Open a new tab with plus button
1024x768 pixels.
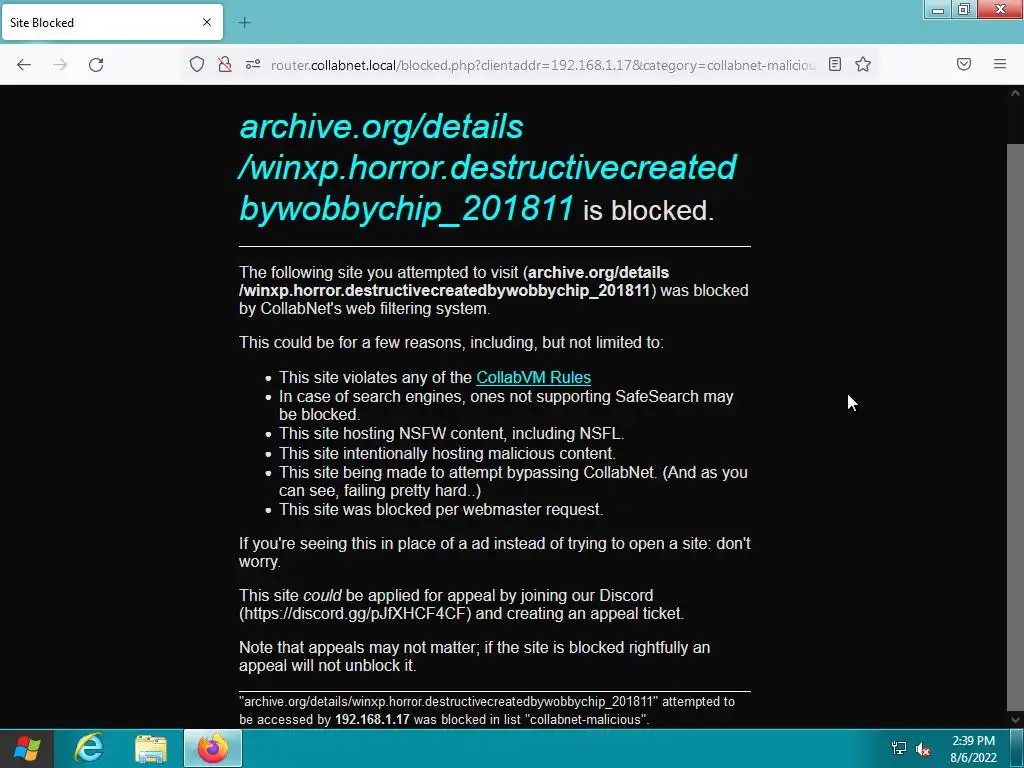click(244, 23)
